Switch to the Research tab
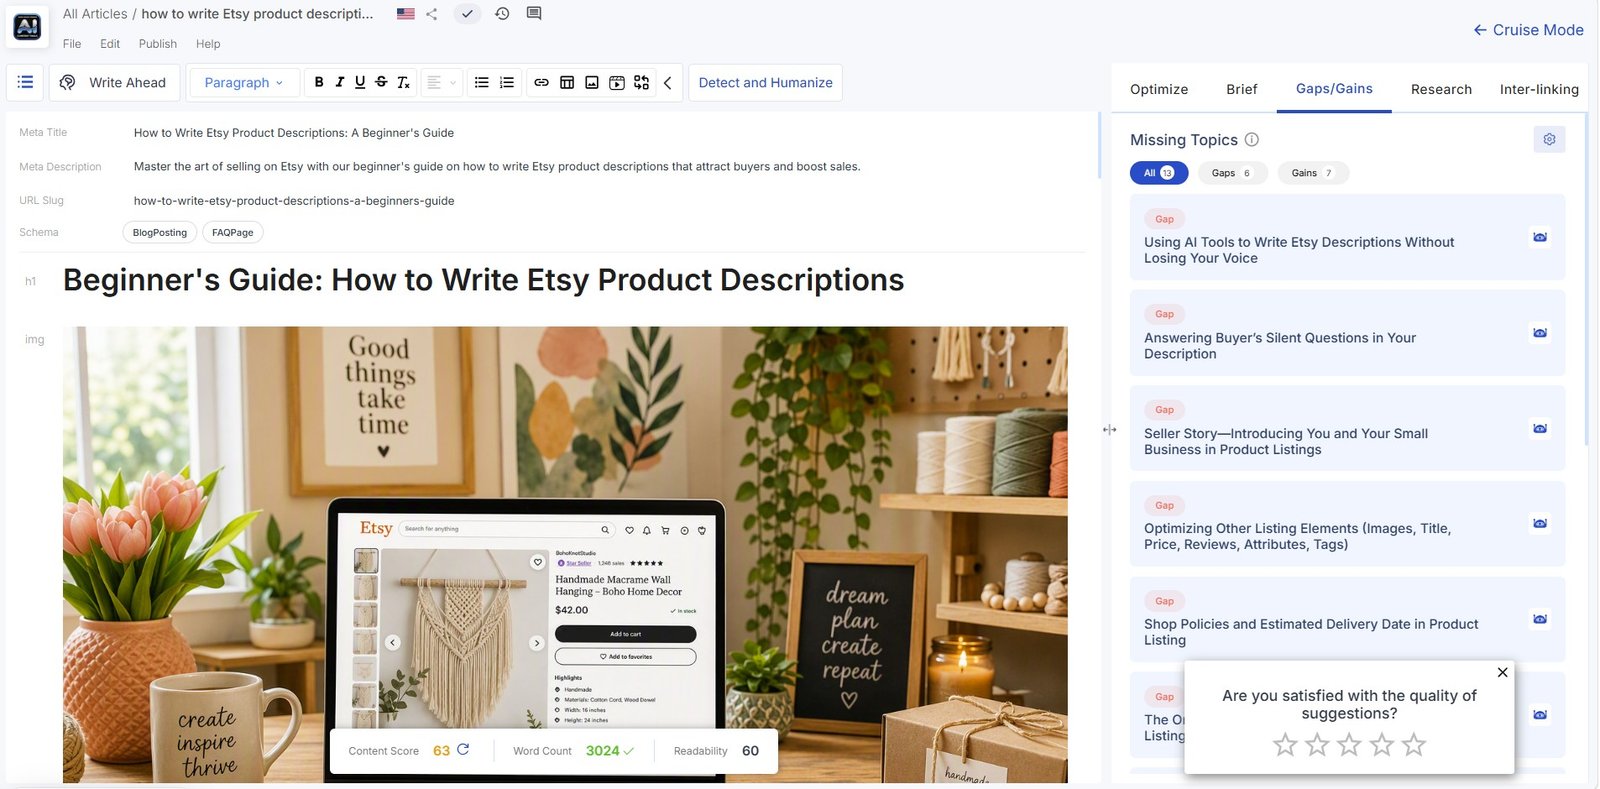This screenshot has height=789, width=1600. [1441, 89]
